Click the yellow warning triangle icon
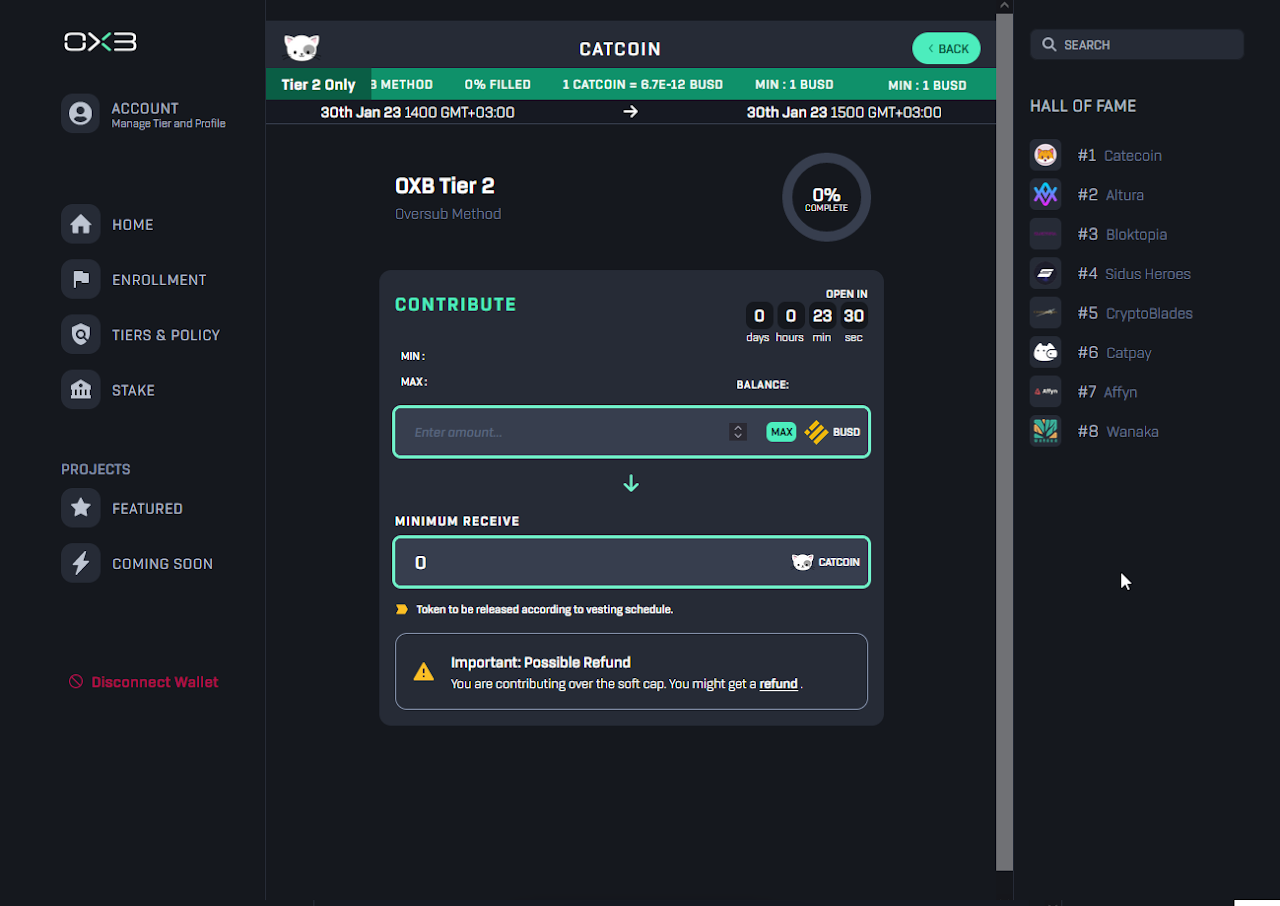The image size is (1280, 906). tap(424, 672)
